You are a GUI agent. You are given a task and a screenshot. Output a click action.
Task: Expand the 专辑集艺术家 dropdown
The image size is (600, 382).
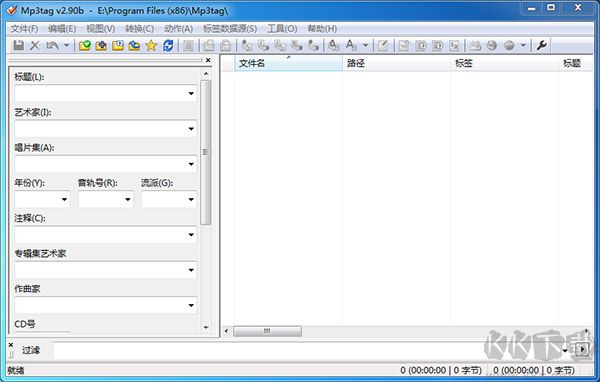pos(191,270)
